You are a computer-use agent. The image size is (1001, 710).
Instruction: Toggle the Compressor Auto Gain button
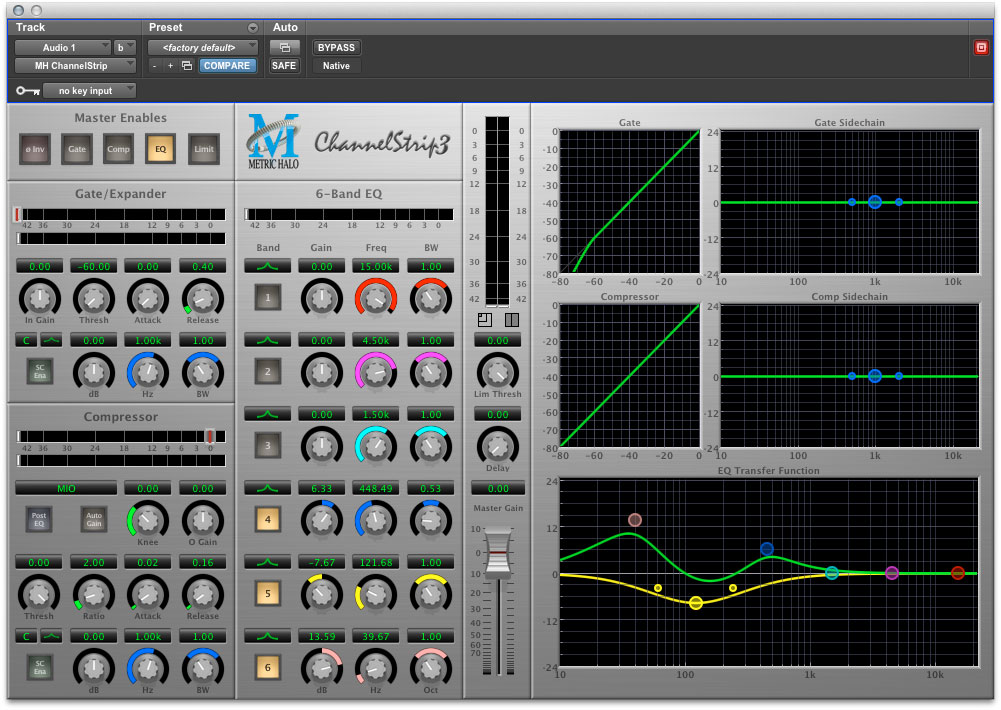94,519
